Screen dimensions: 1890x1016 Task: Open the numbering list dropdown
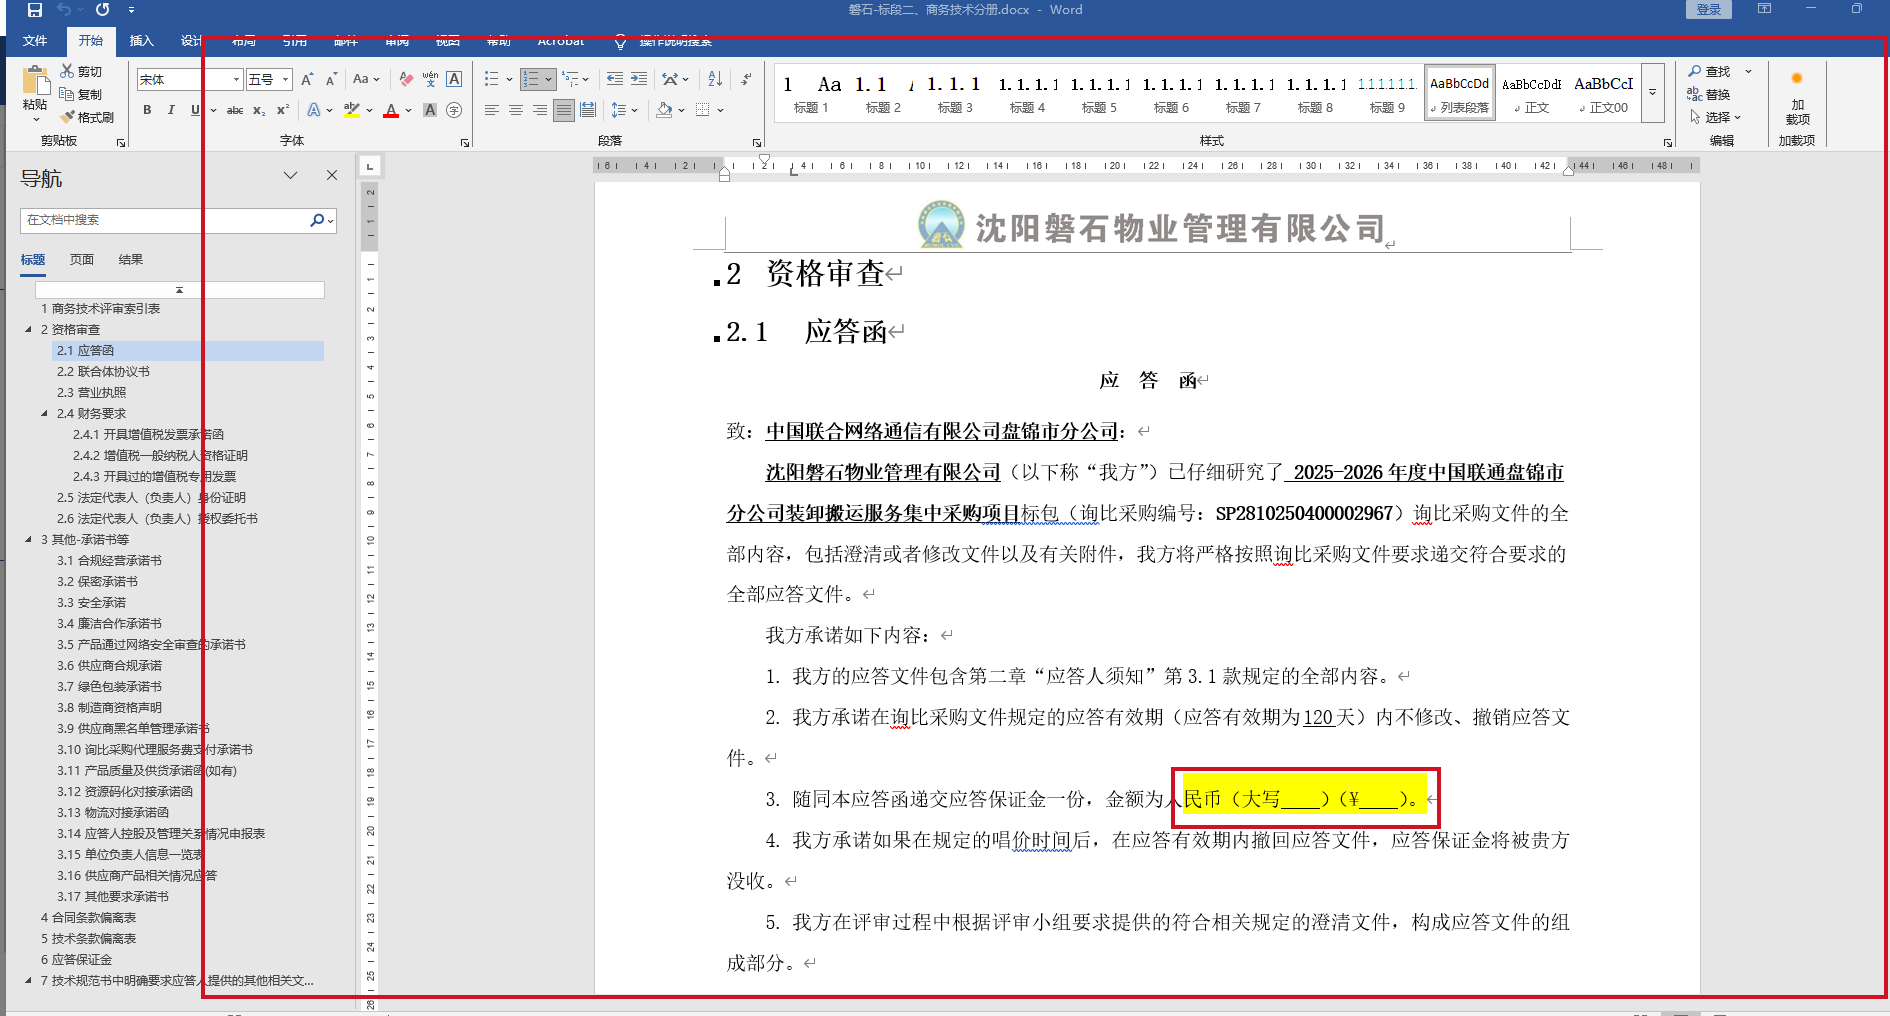[548, 79]
